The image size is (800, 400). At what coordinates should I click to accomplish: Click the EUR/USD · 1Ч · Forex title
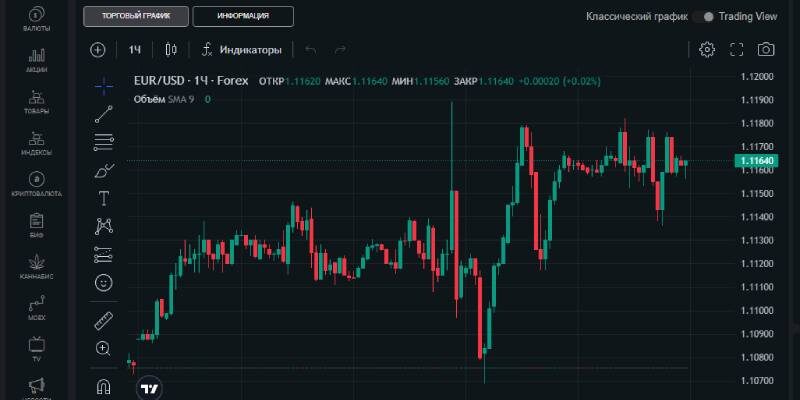pos(191,81)
